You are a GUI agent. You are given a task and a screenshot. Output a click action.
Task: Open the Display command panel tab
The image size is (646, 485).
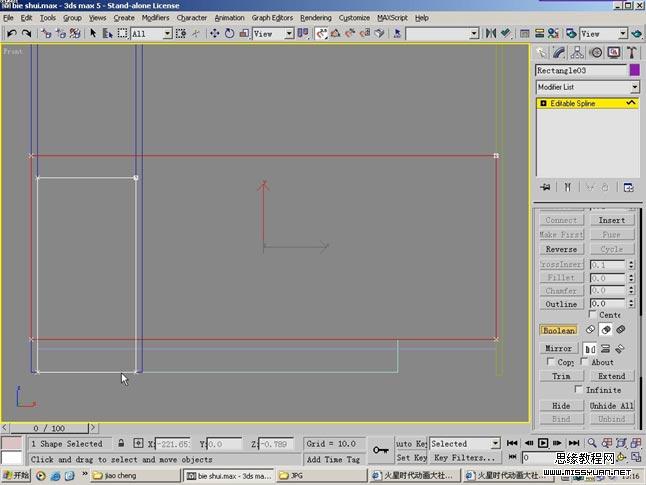(x=614, y=52)
